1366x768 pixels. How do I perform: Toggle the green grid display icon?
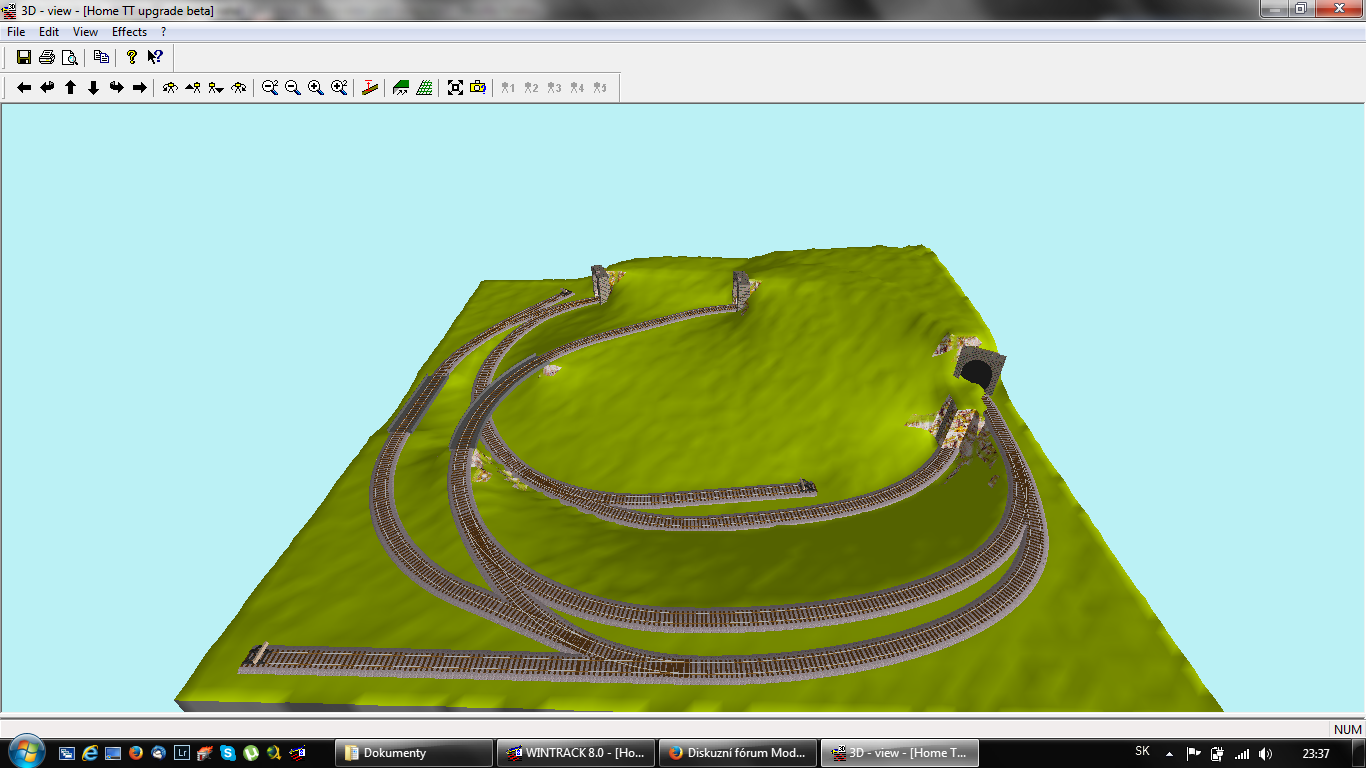424,88
